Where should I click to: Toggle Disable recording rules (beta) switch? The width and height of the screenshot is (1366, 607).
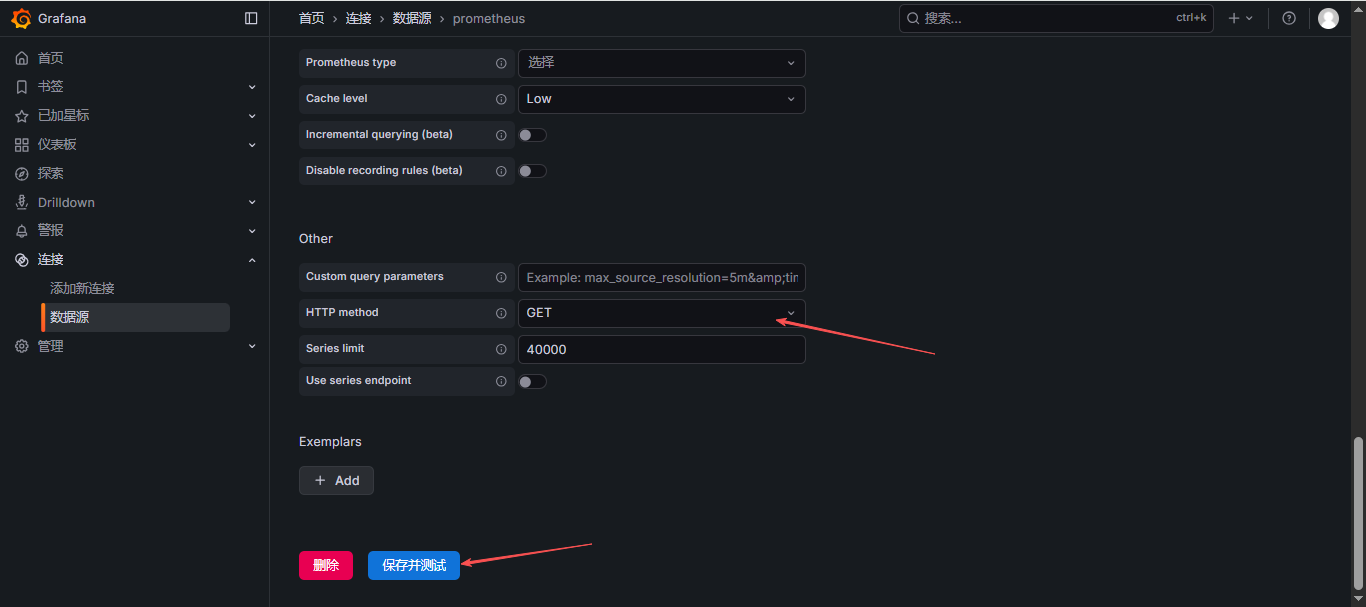[532, 171]
